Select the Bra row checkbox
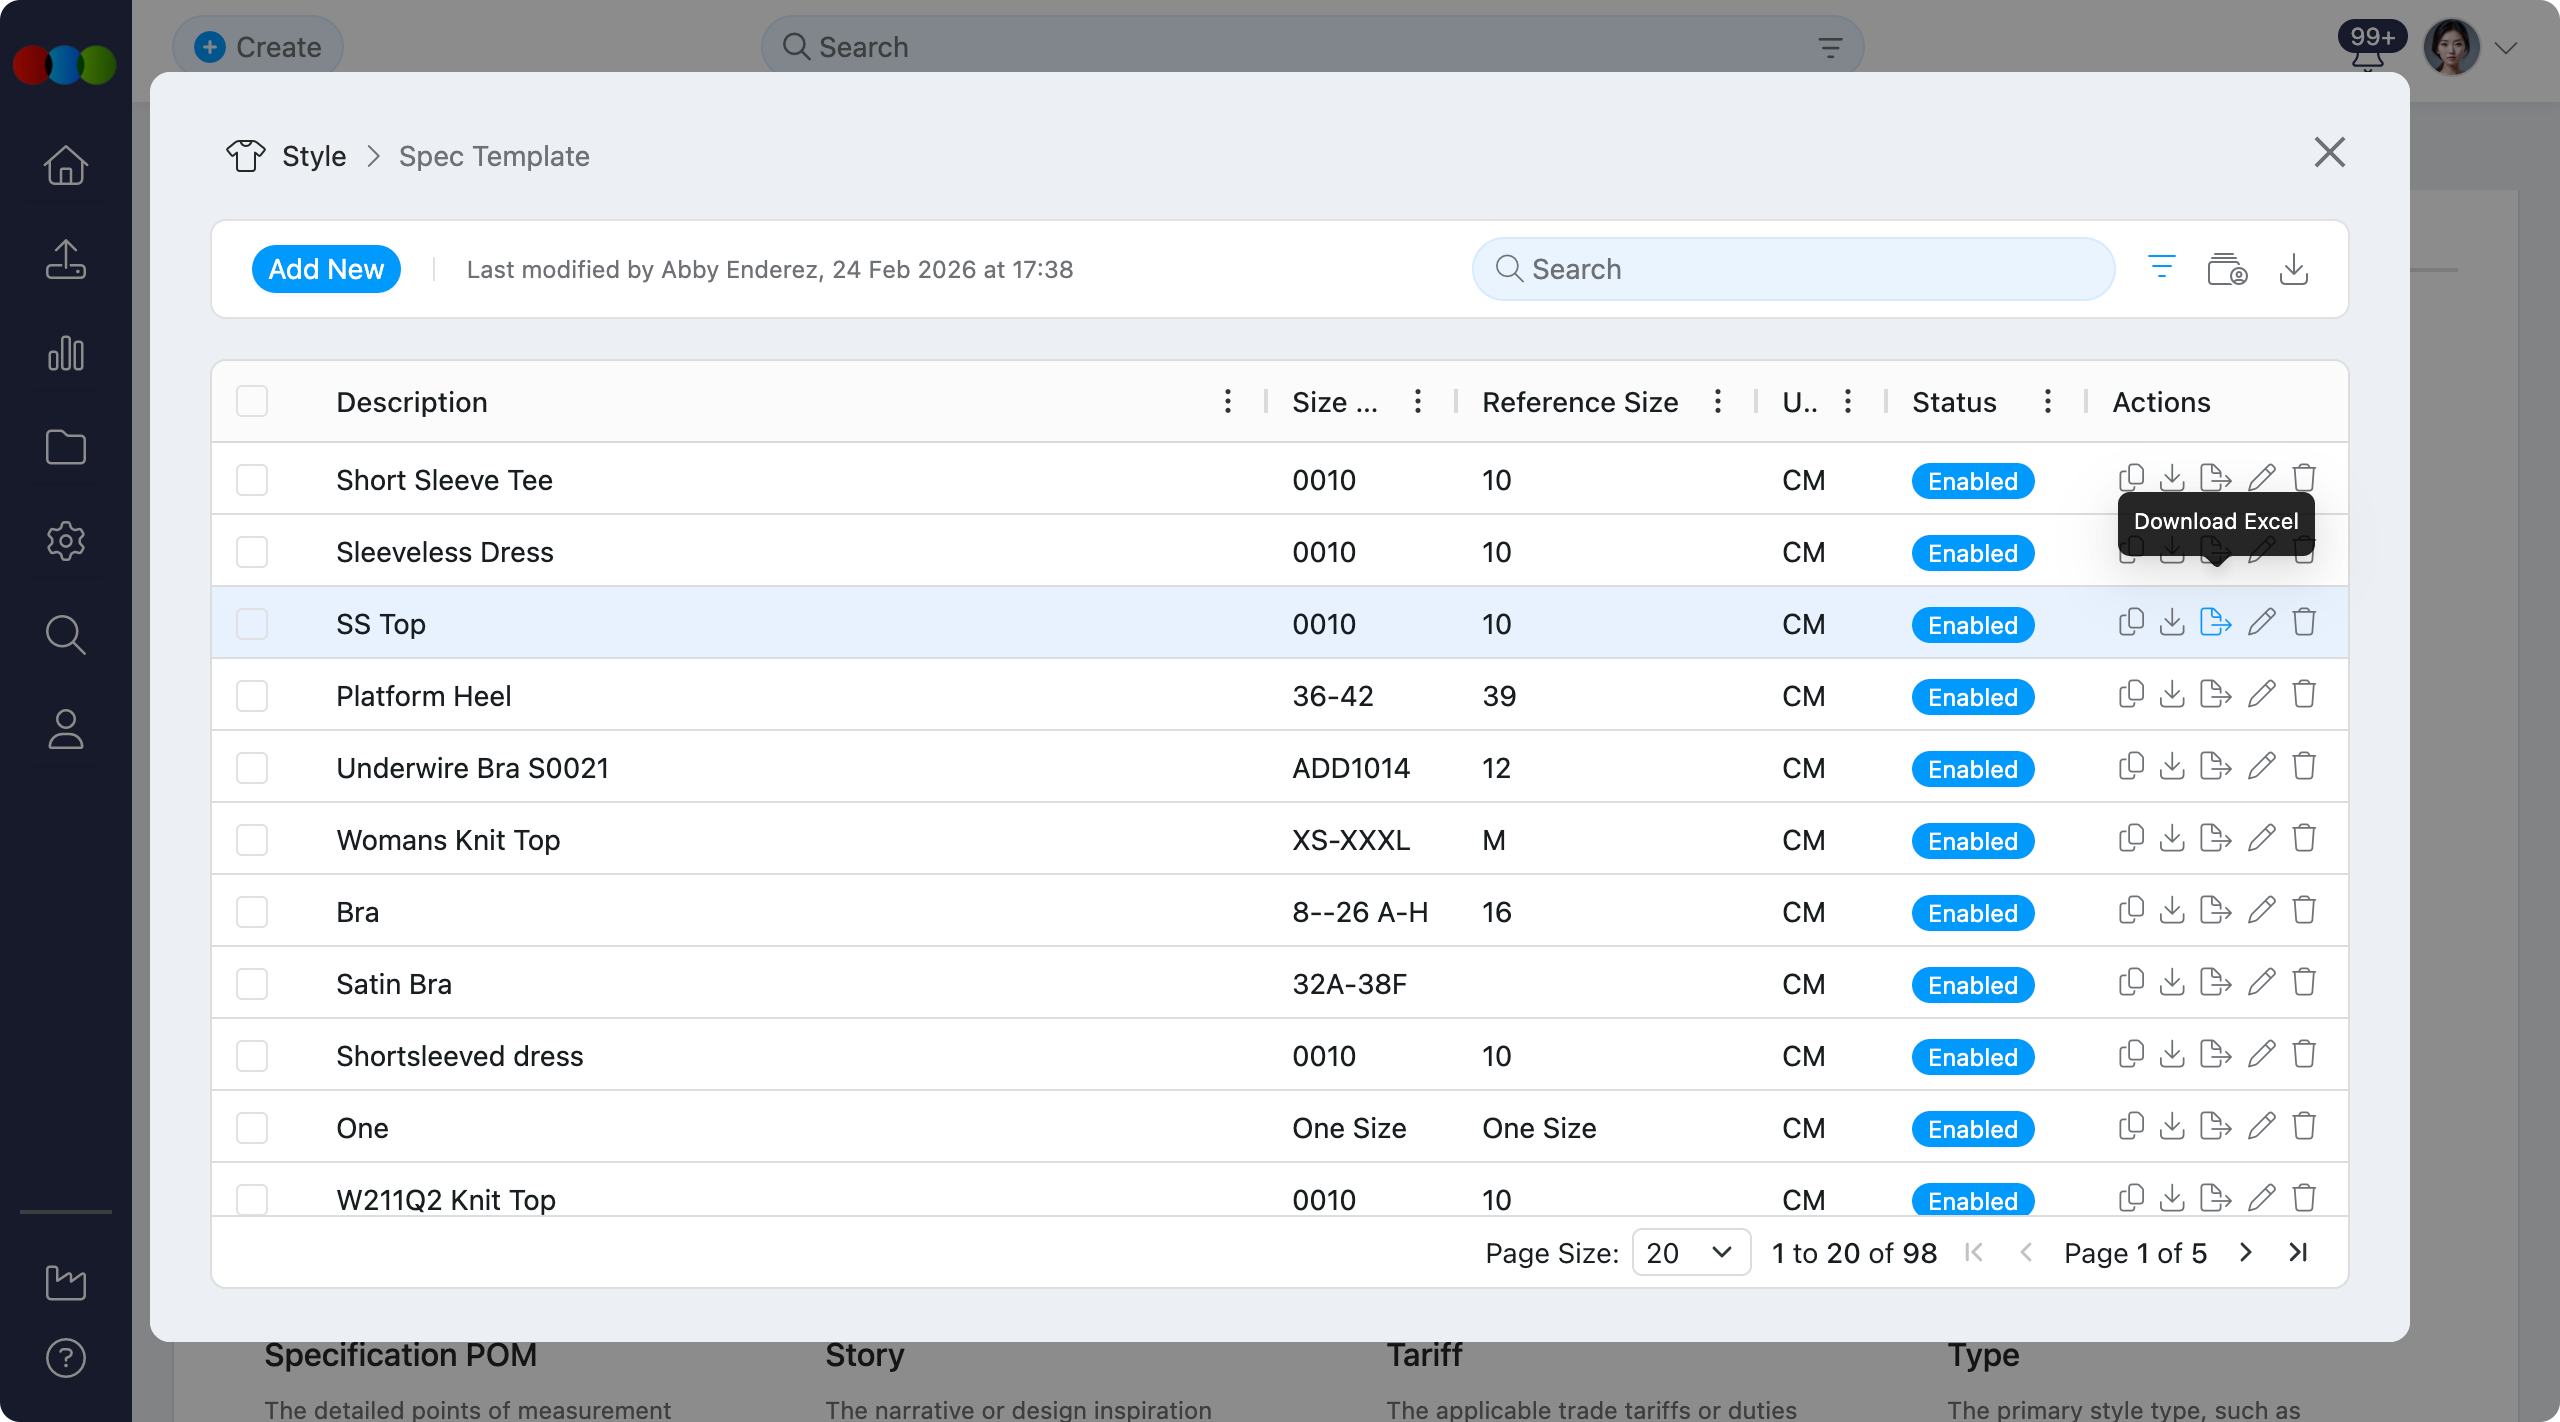 (x=252, y=912)
